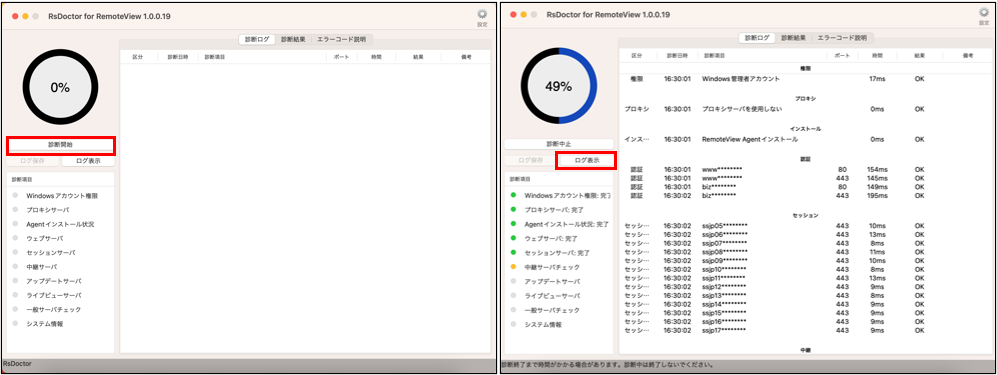Click 診断項目 list heading in 49% window
997x375 pixels.
(x=519, y=179)
